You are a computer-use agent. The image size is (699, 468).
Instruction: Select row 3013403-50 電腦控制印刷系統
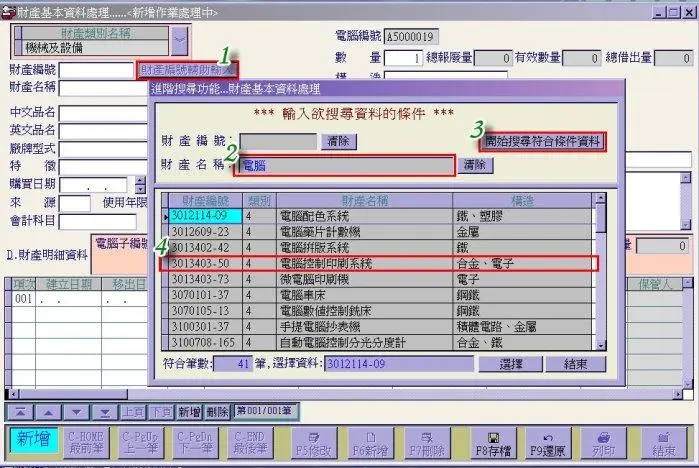pos(380,263)
